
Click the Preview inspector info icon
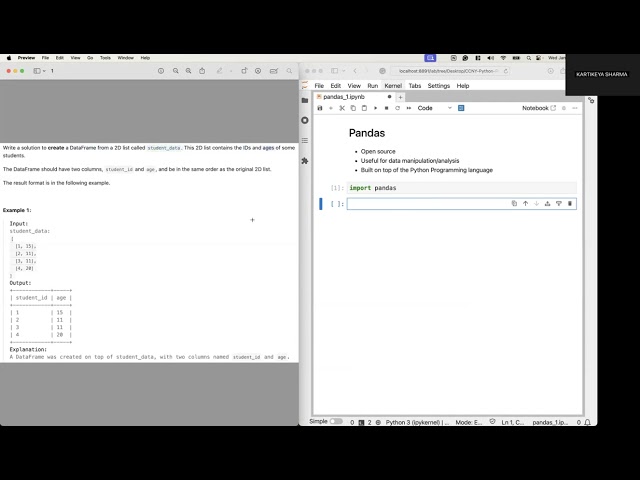pyautogui.click(x=161, y=71)
